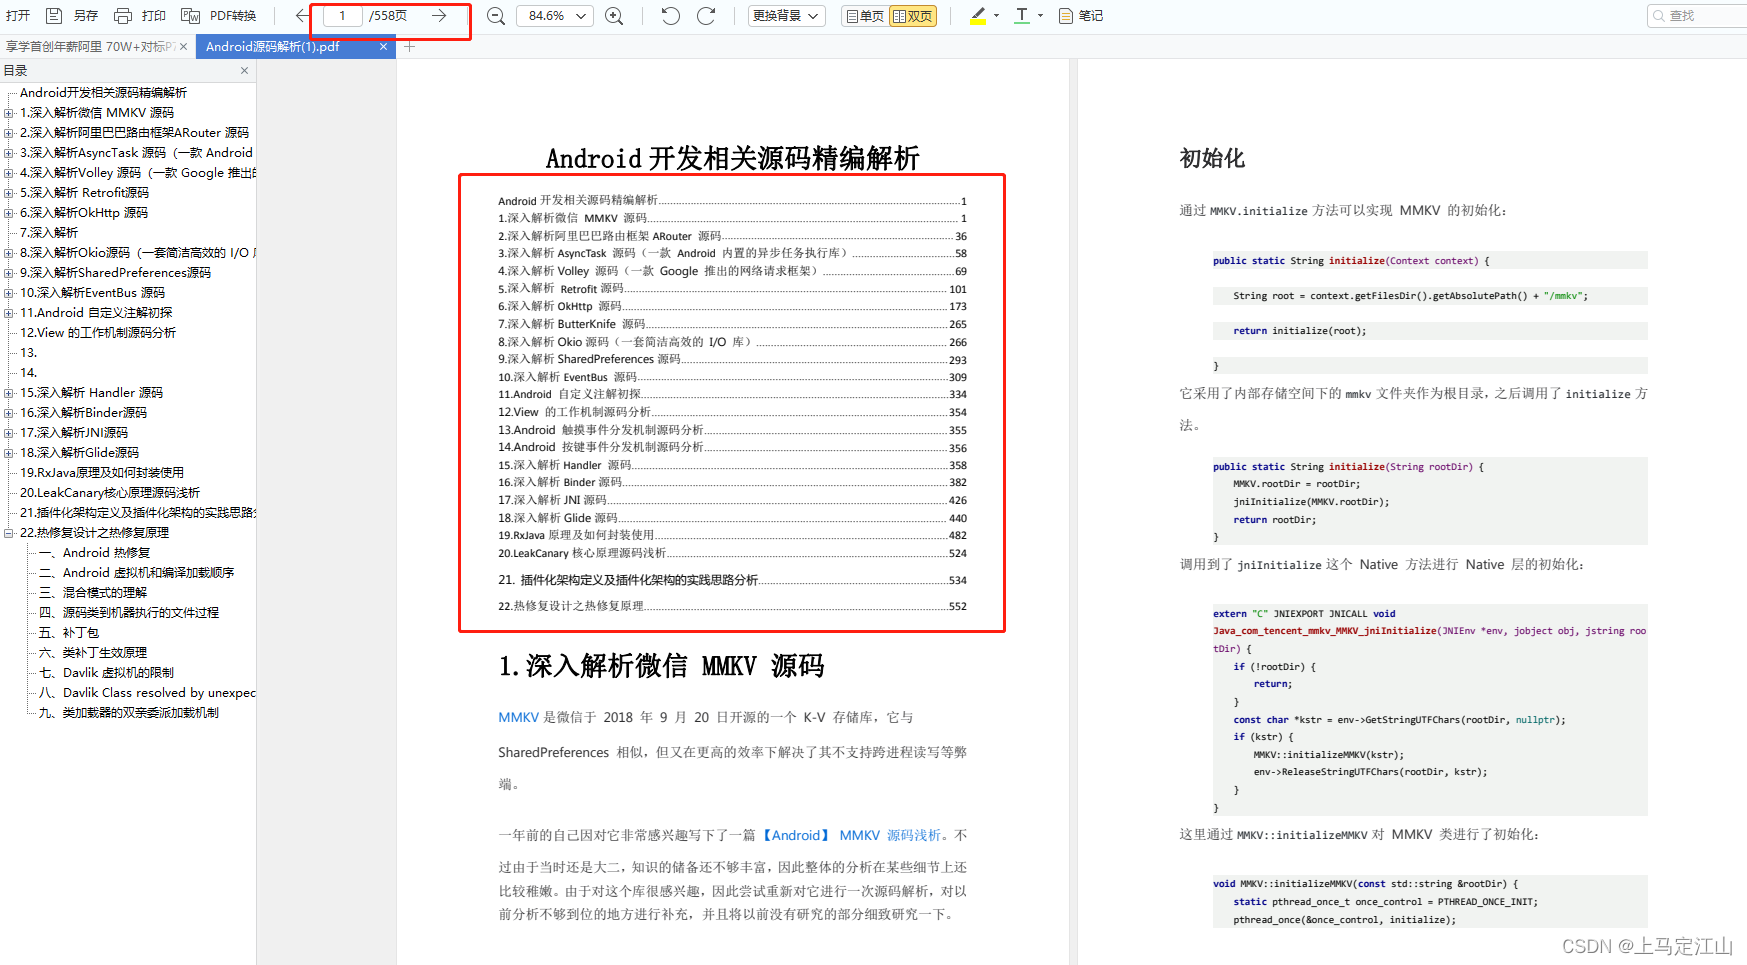Open outline item 19.RxJava原理及如何封装使用
This screenshot has width=1747, height=965.
point(102,473)
